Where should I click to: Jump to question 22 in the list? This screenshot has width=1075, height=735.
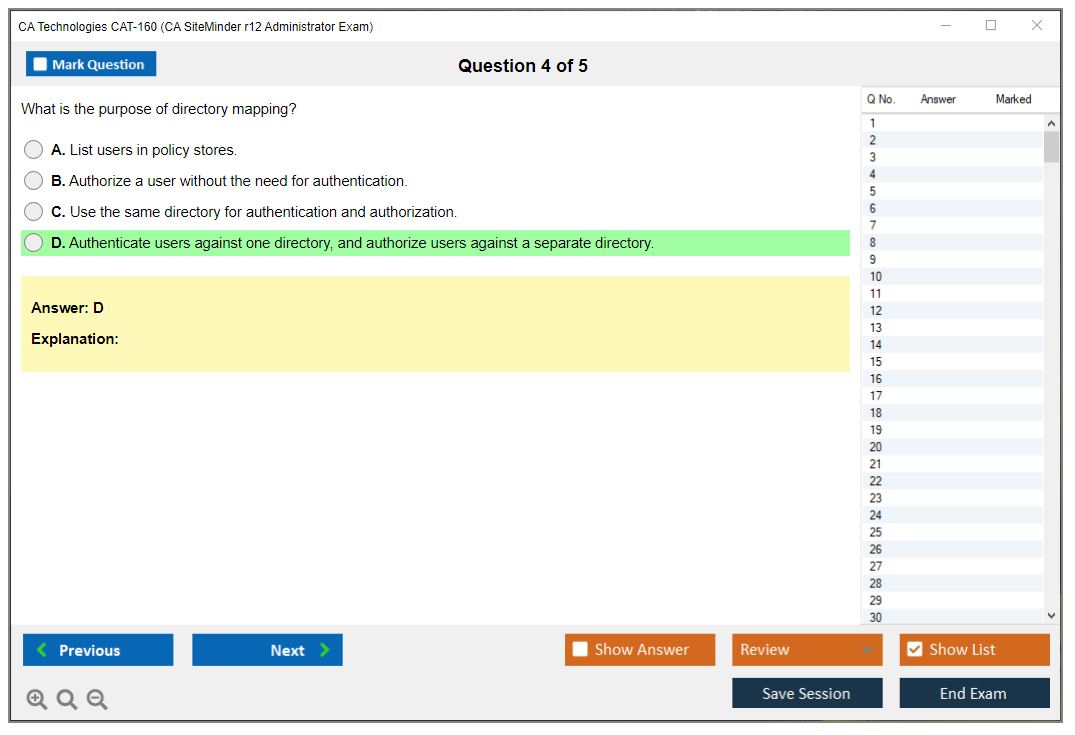pos(876,481)
